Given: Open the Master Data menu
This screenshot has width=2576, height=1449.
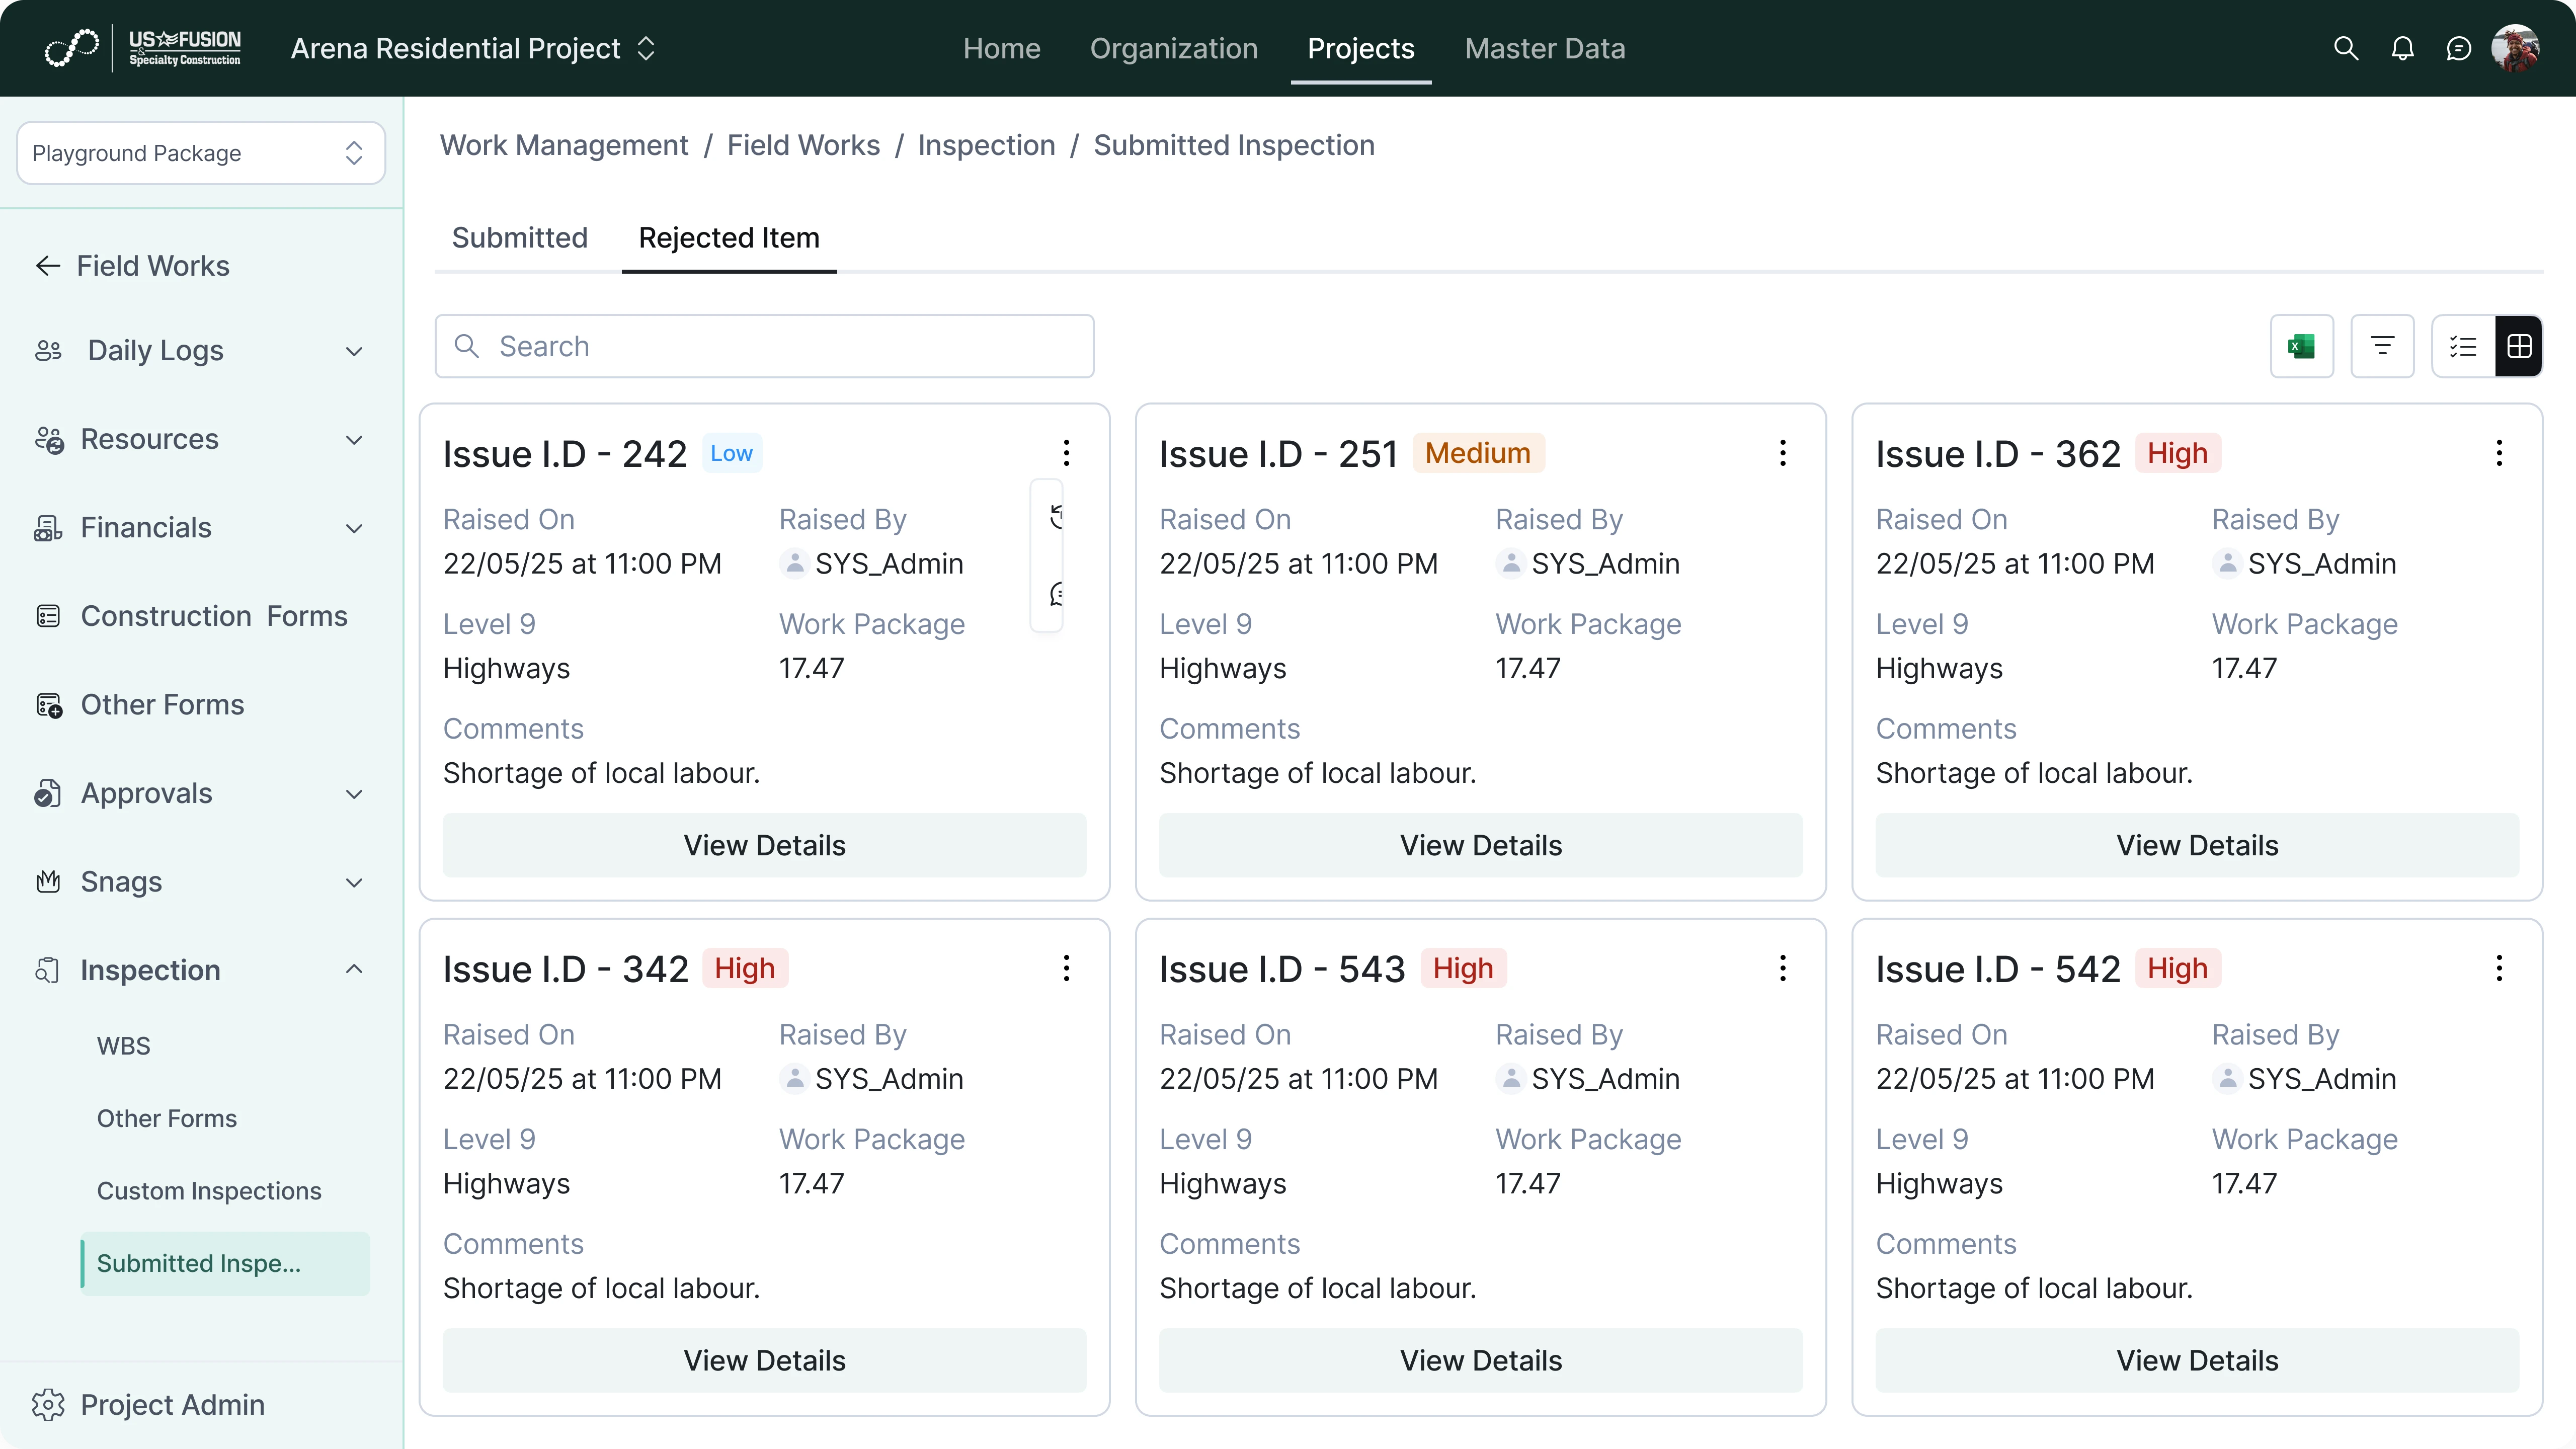Looking at the screenshot, I should (x=1545, y=48).
